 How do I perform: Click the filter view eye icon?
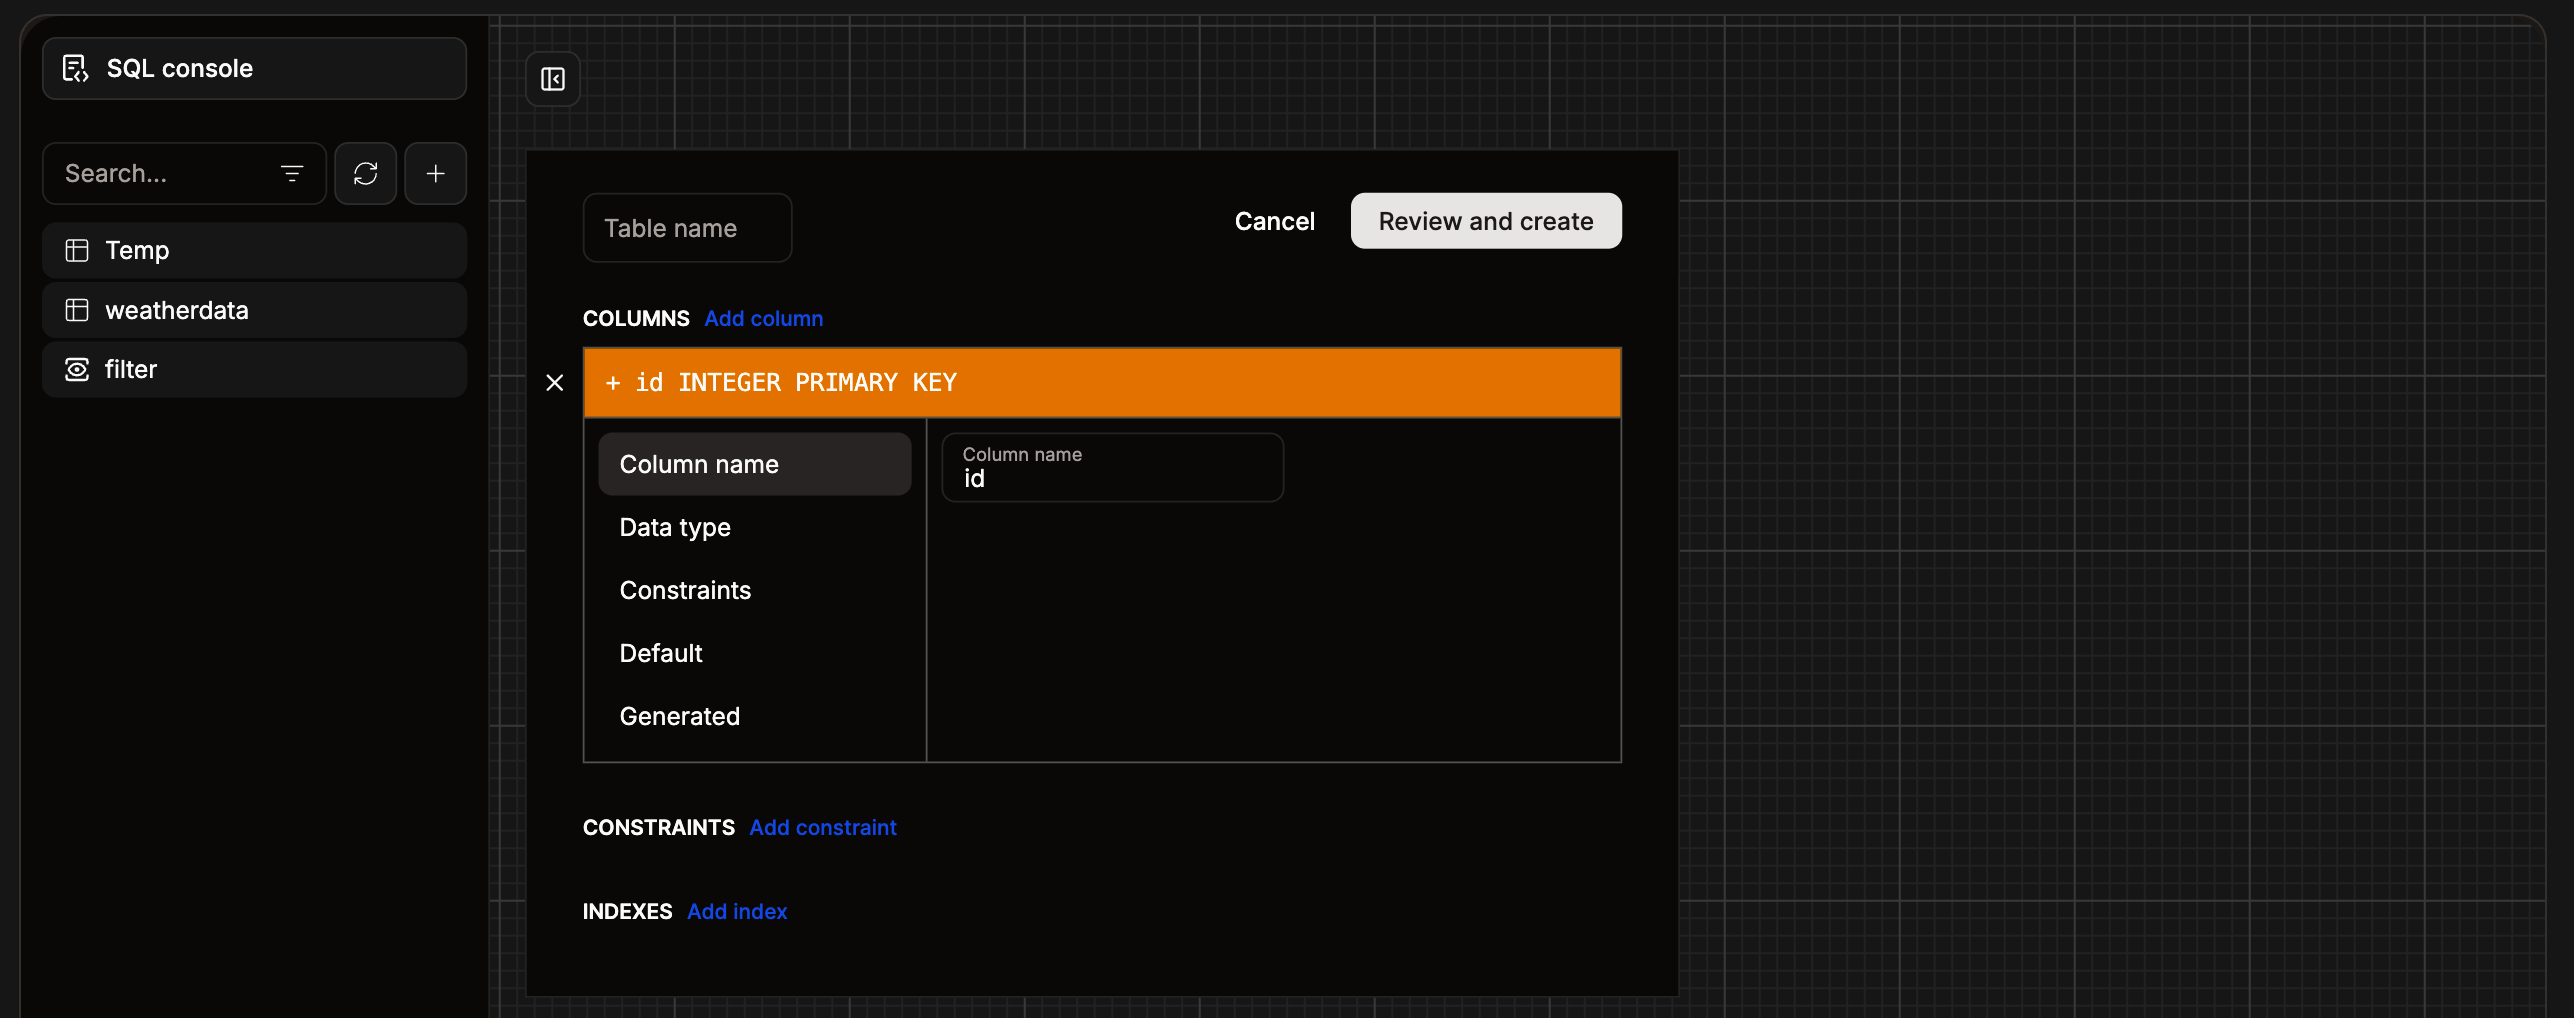coord(77,369)
